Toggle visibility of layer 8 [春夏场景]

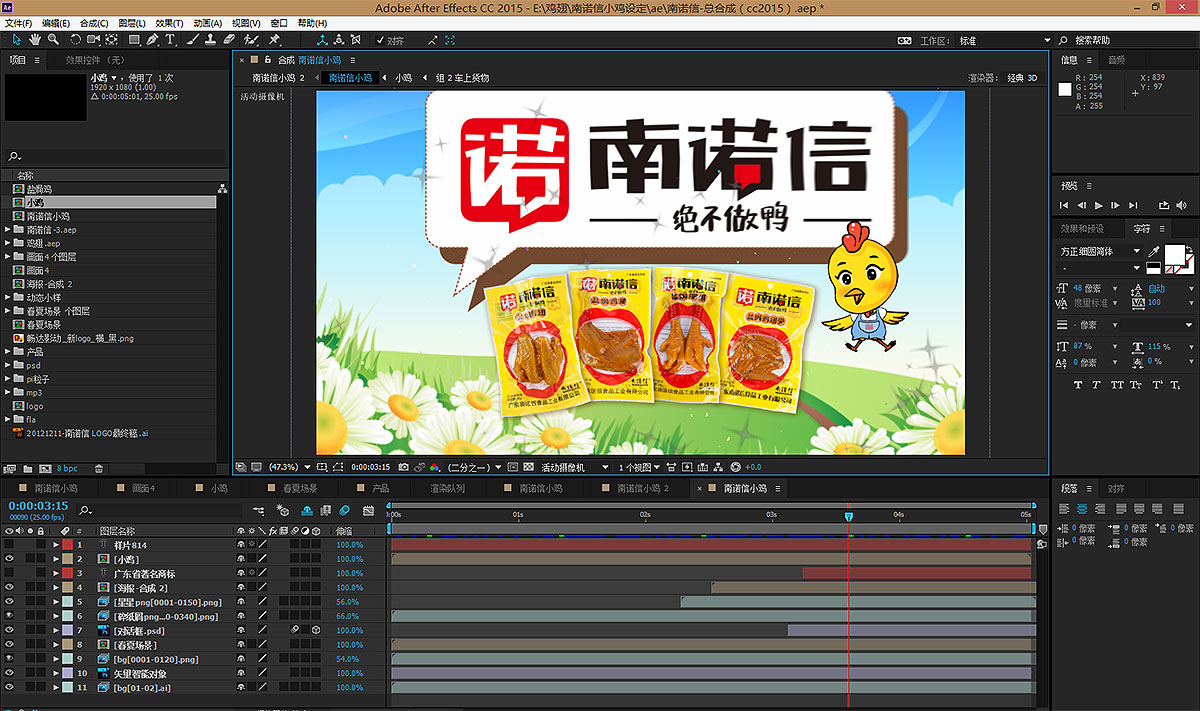coord(10,645)
